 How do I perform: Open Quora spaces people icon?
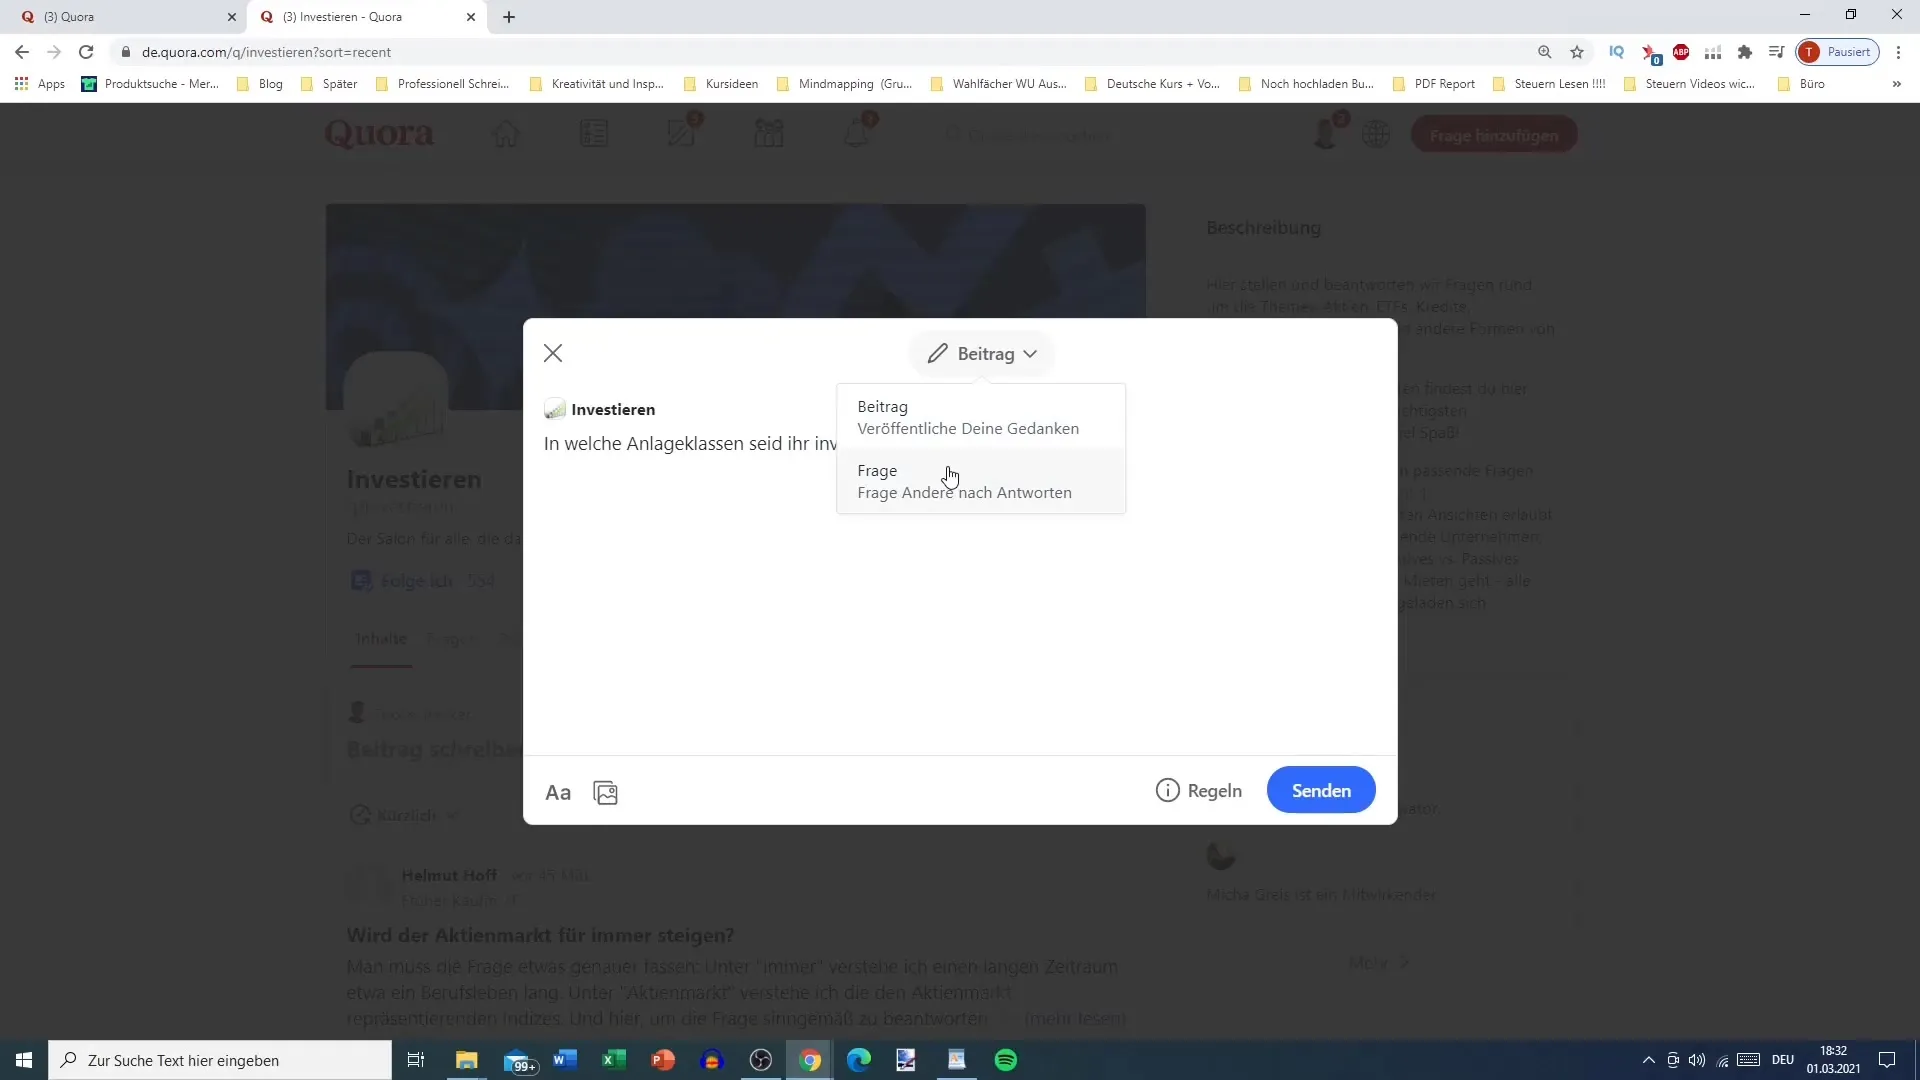(769, 134)
